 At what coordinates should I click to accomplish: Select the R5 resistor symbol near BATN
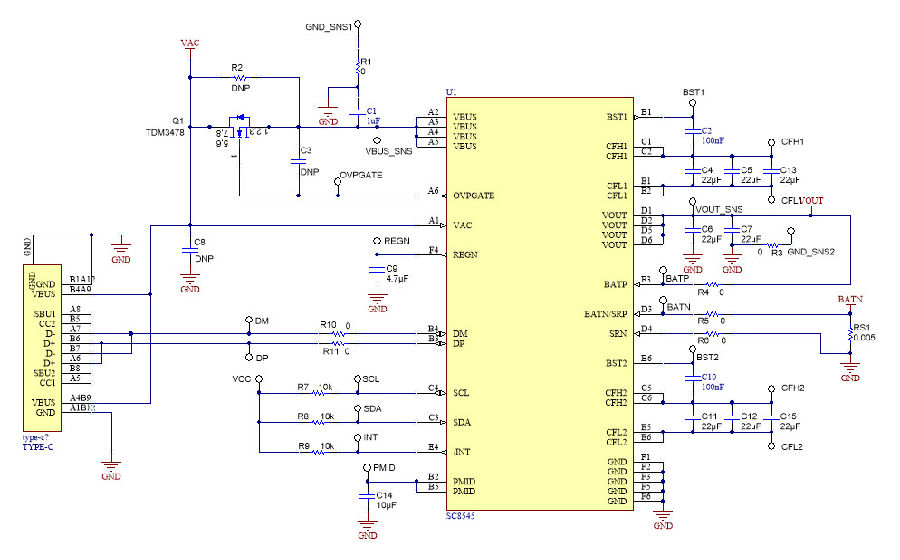712,314
